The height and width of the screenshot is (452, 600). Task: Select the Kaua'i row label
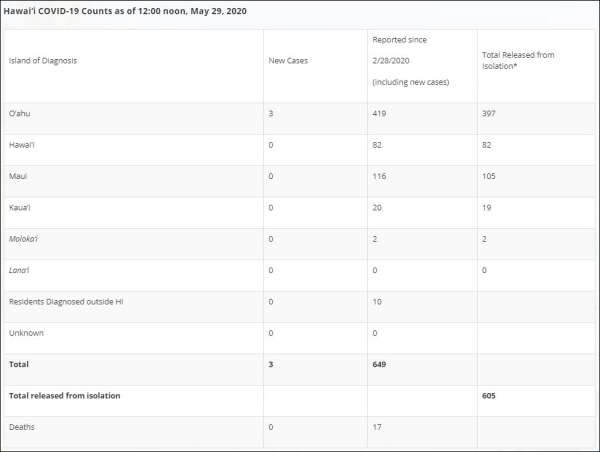pyautogui.click(x=20, y=207)
